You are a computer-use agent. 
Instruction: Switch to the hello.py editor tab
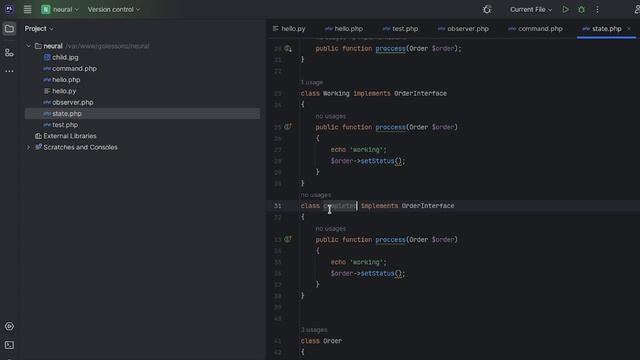click(289, 29)
